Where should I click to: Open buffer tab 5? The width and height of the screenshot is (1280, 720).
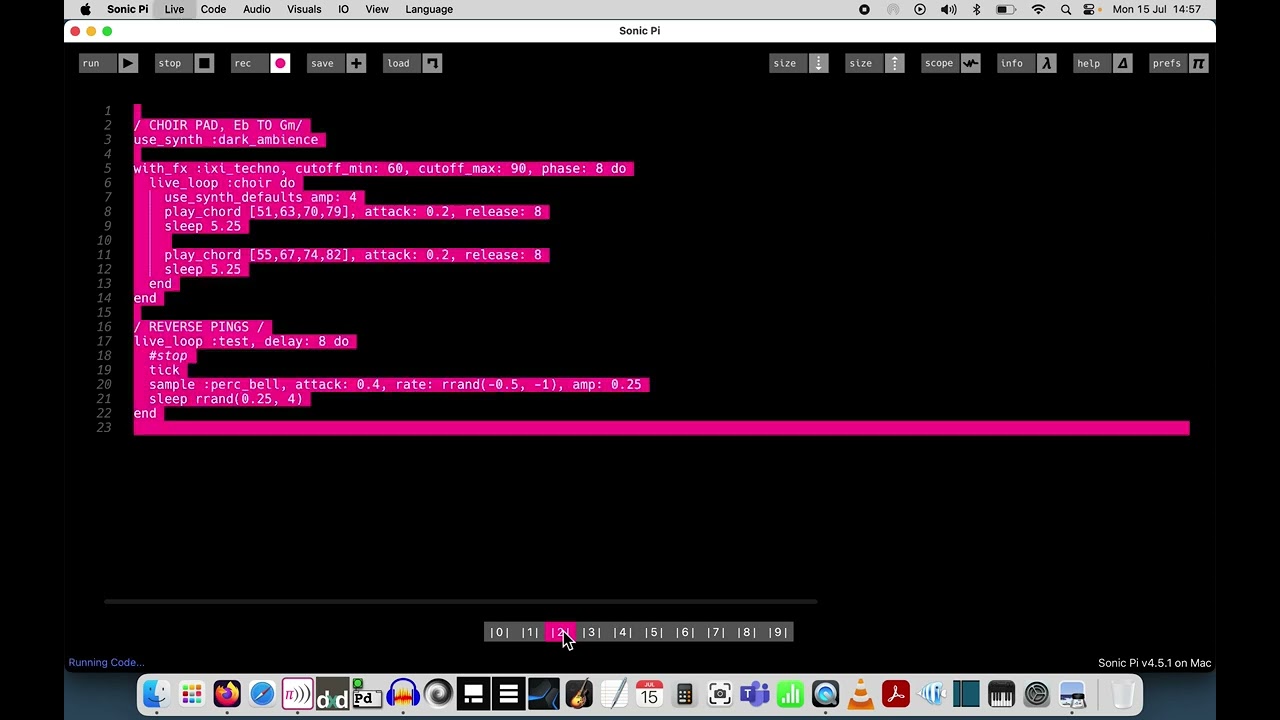click(654, 632)
